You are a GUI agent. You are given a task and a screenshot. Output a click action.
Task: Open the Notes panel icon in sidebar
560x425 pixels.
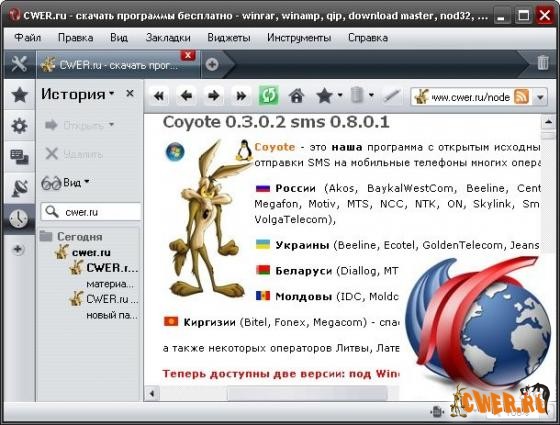19,157
